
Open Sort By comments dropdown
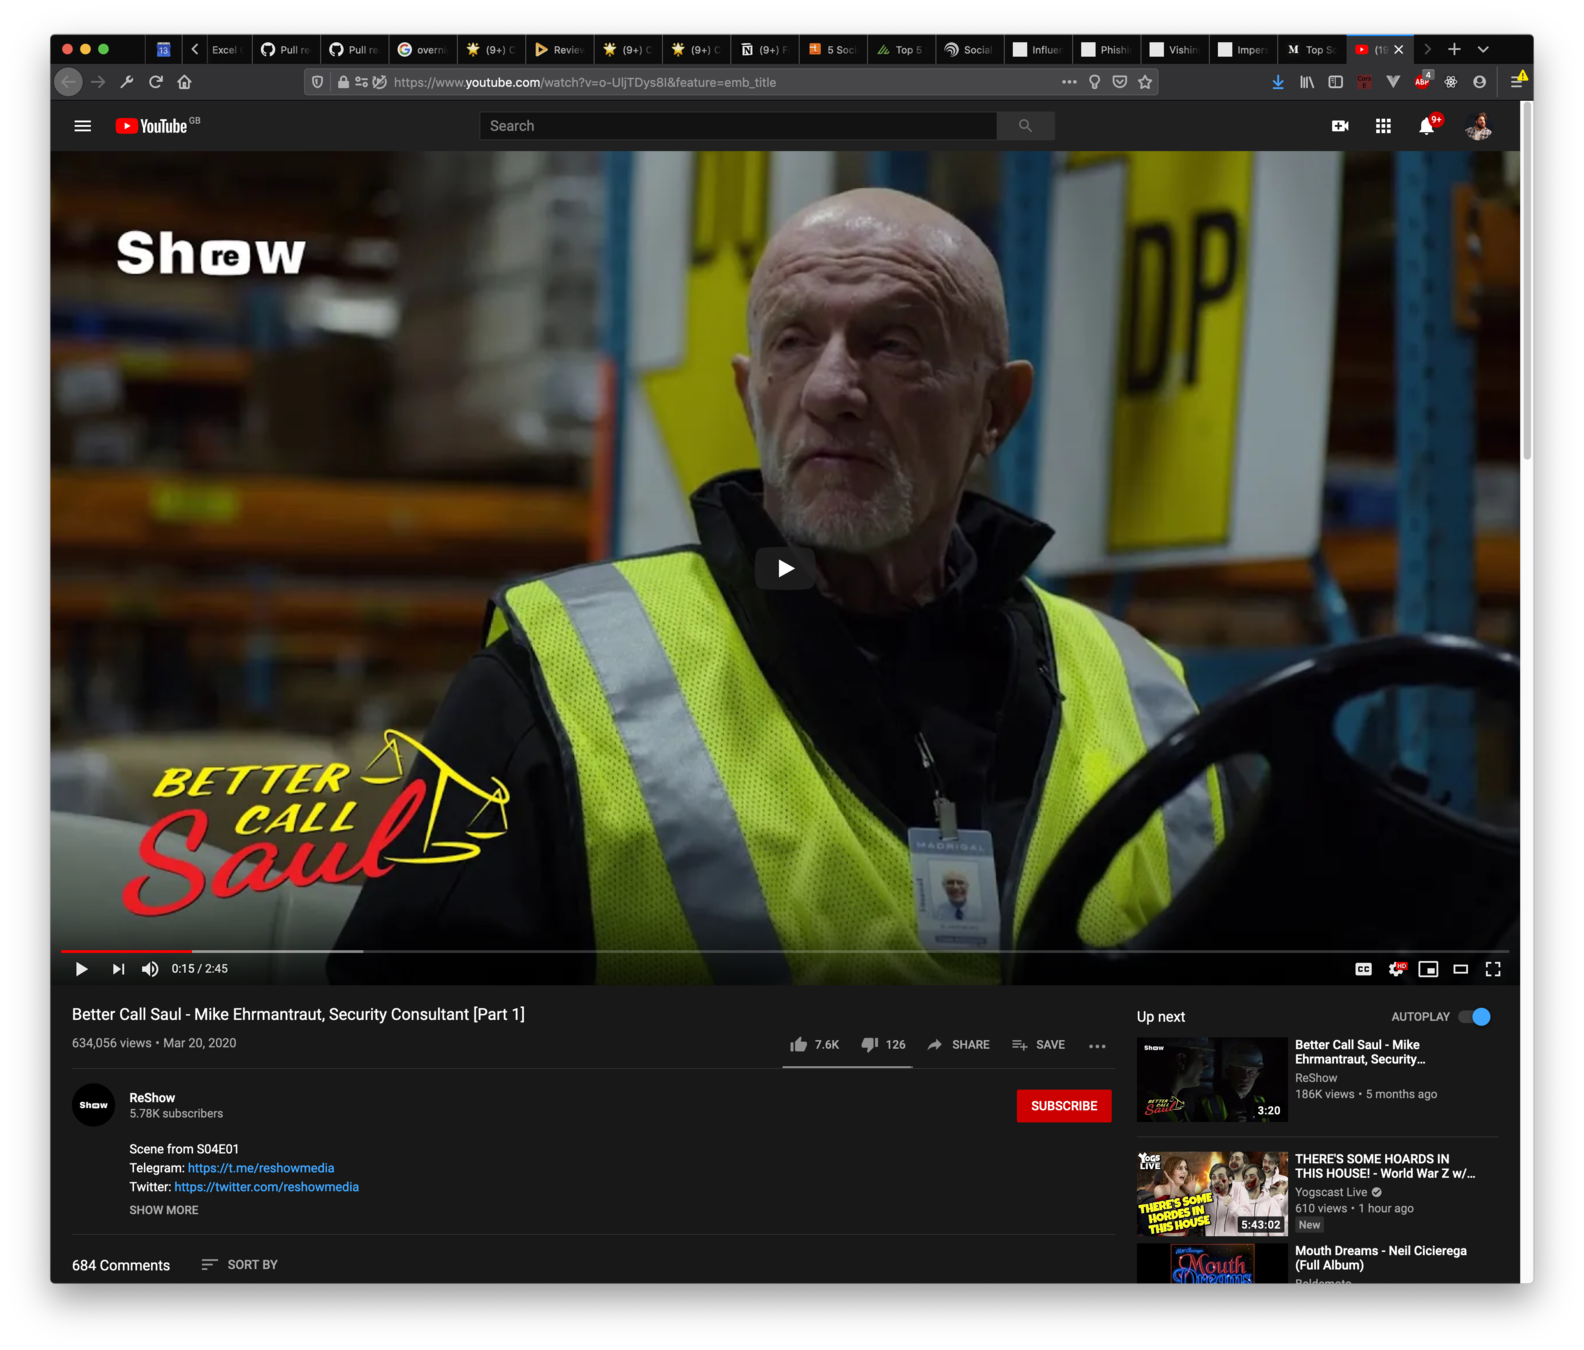click(x=239, y=1265)
